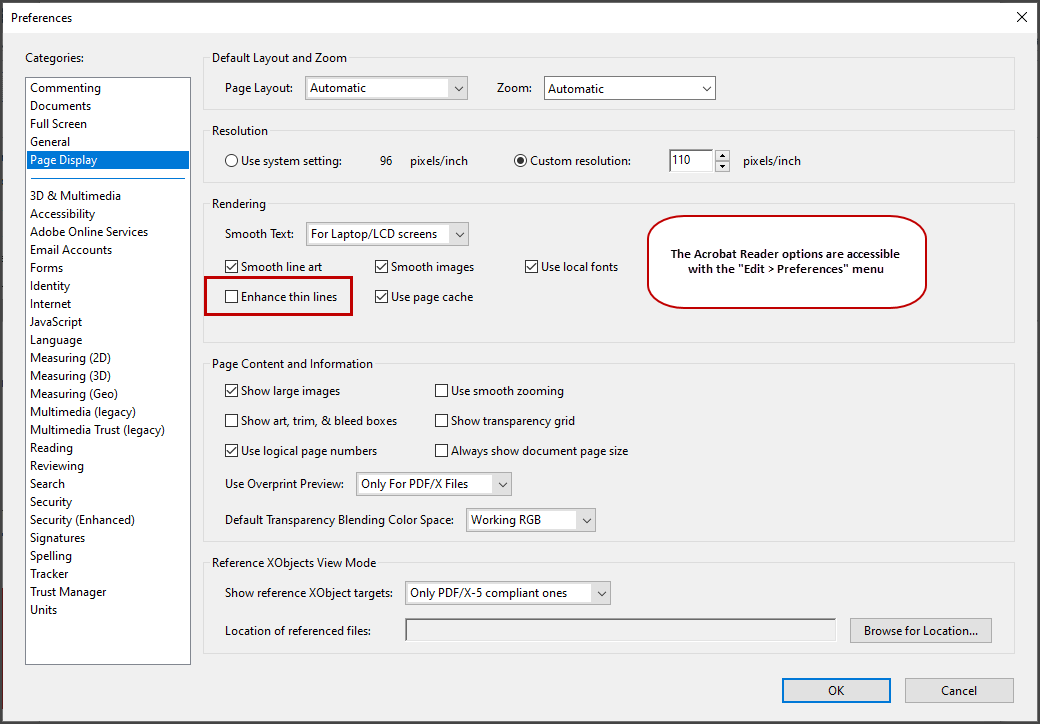The image size is (1040, 724).
Task: Click the custom resolution value field
Action: click(691, 161)
